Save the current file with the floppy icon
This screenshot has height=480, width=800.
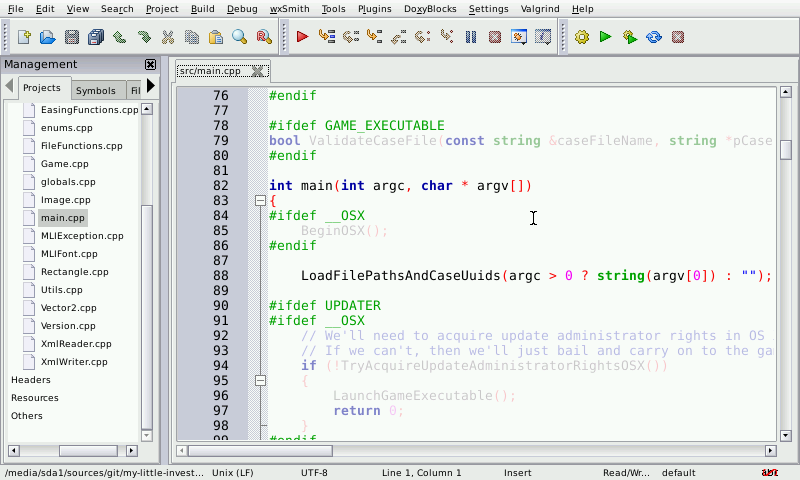(71, 37)
